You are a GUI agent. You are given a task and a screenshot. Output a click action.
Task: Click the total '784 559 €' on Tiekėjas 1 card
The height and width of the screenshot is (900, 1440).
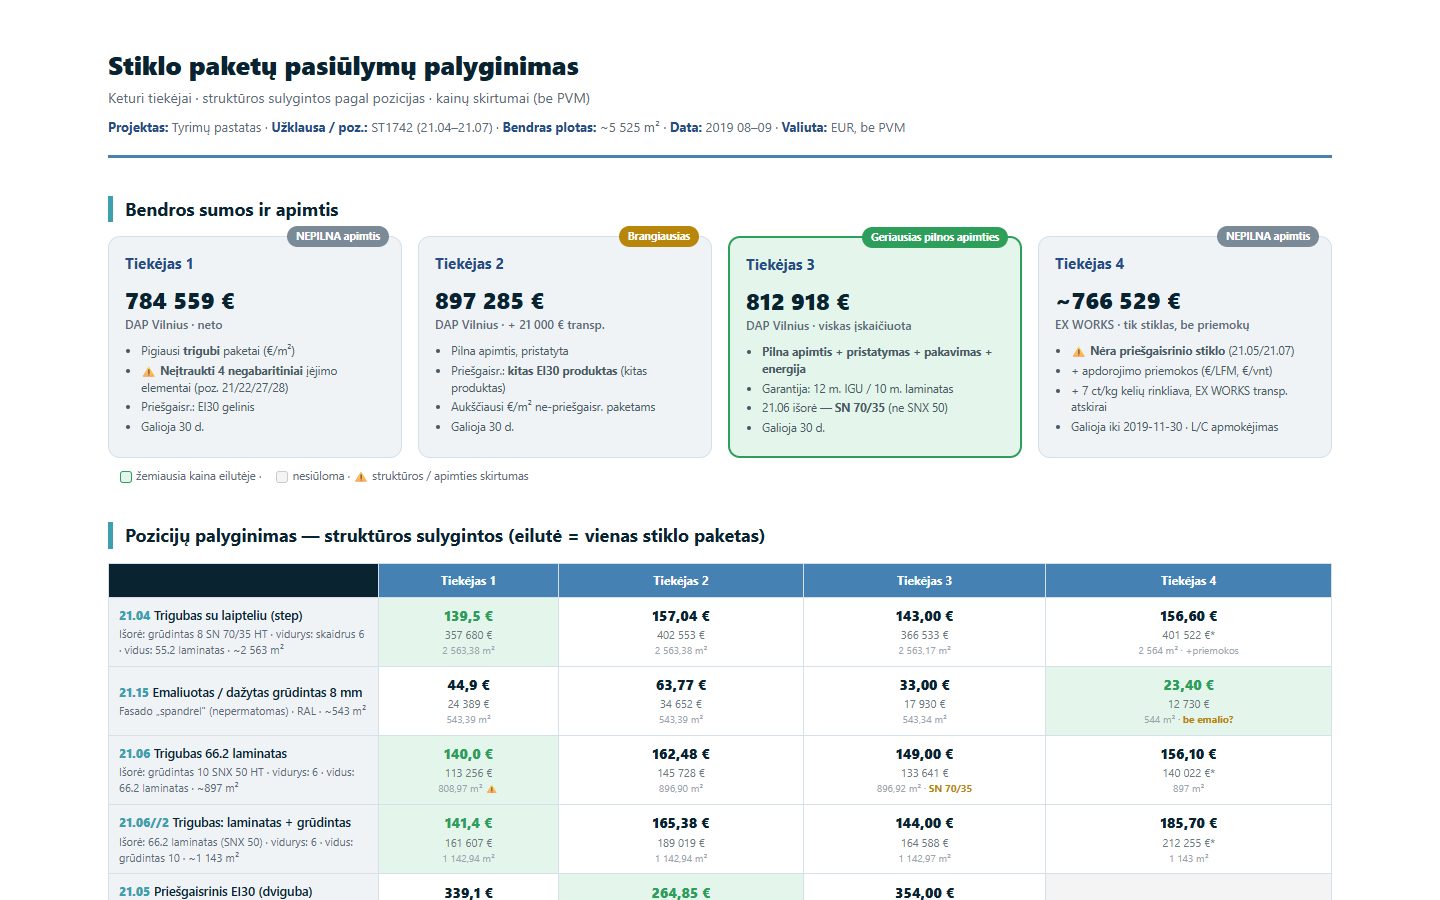click(180, 301)
